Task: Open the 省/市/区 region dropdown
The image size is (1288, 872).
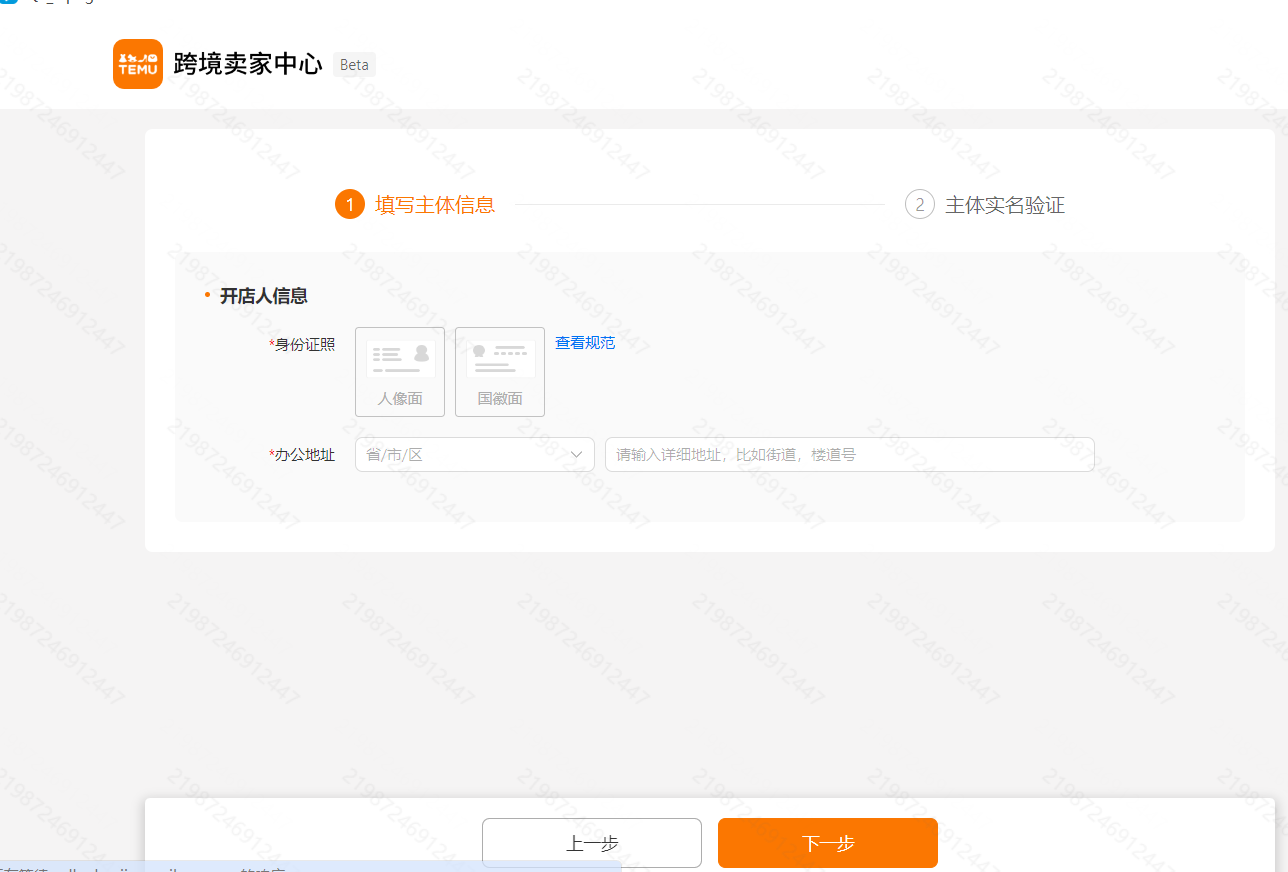Action: (x=475, y=454)
